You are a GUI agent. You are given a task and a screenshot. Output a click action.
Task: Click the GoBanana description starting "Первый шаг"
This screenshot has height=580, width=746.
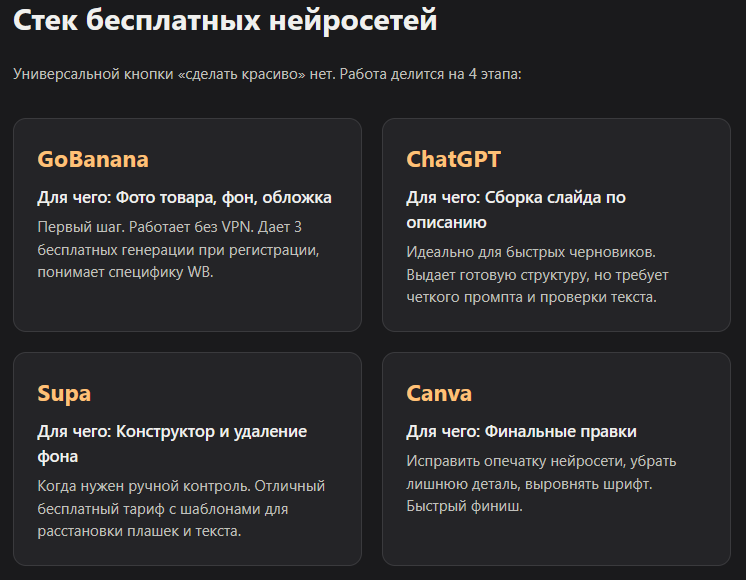click(178, 249)
